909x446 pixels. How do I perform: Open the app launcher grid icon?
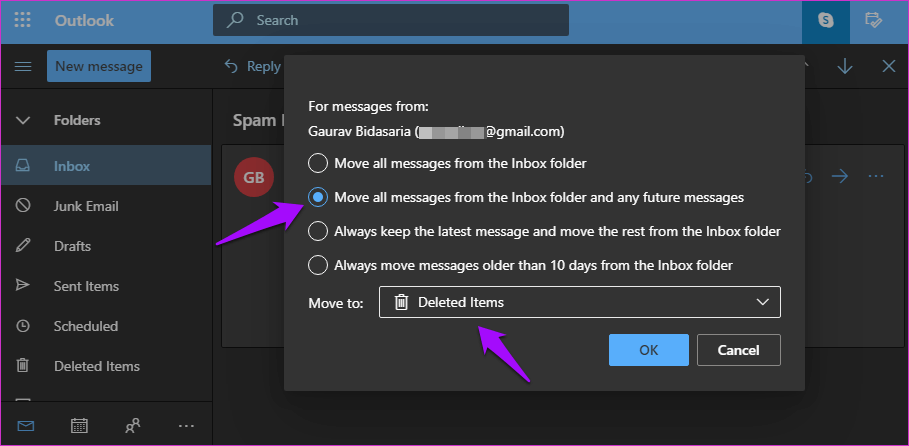point(23,20)
